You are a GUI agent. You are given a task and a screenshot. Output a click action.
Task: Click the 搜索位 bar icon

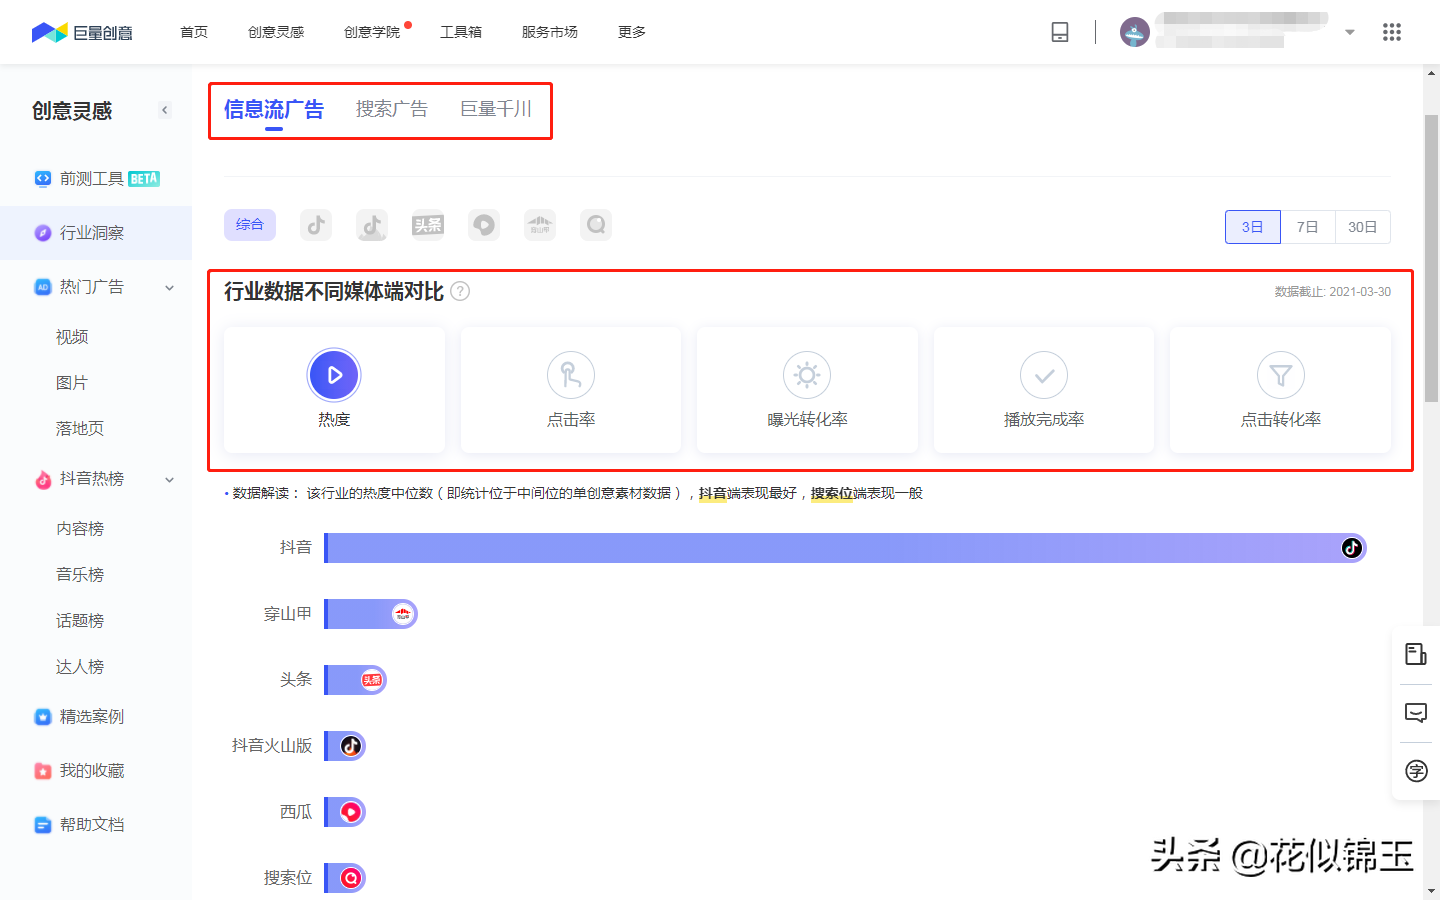coord(351,878)
